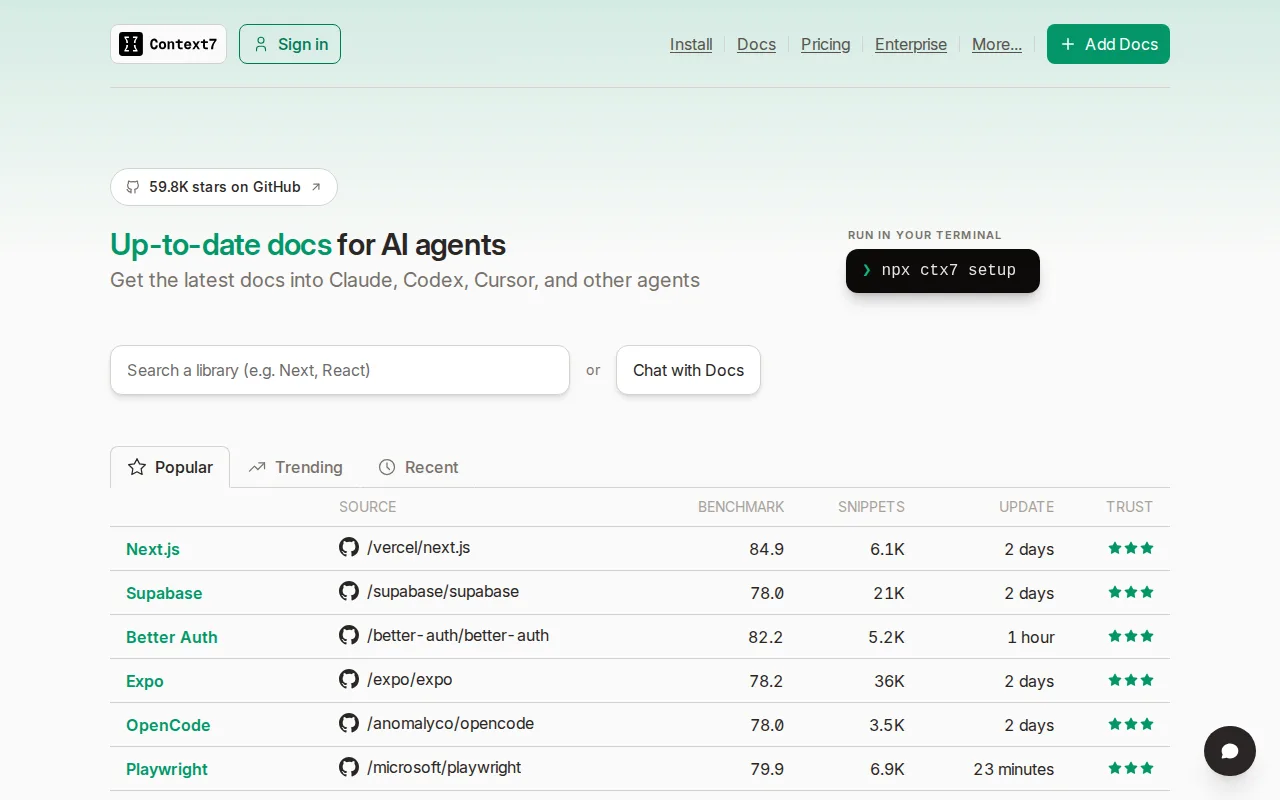Click the GitHub icon beside /anomalyco/opencode
1280x800 pixels.
[349, 723]
